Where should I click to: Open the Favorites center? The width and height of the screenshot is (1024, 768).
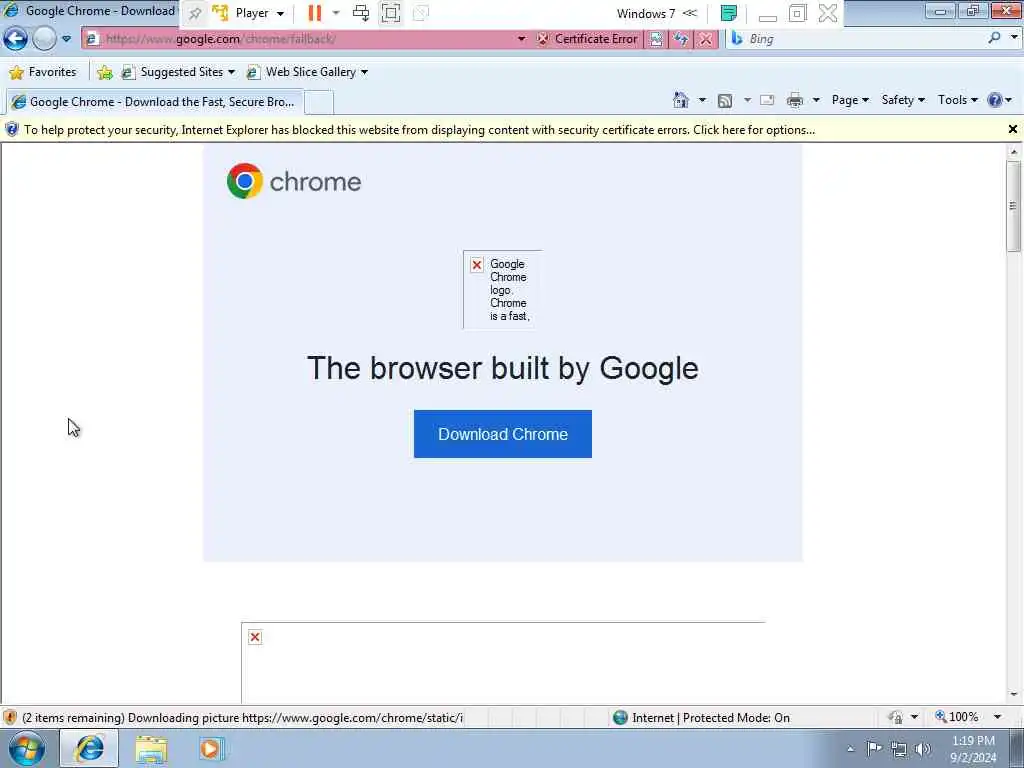click(43, 72)
